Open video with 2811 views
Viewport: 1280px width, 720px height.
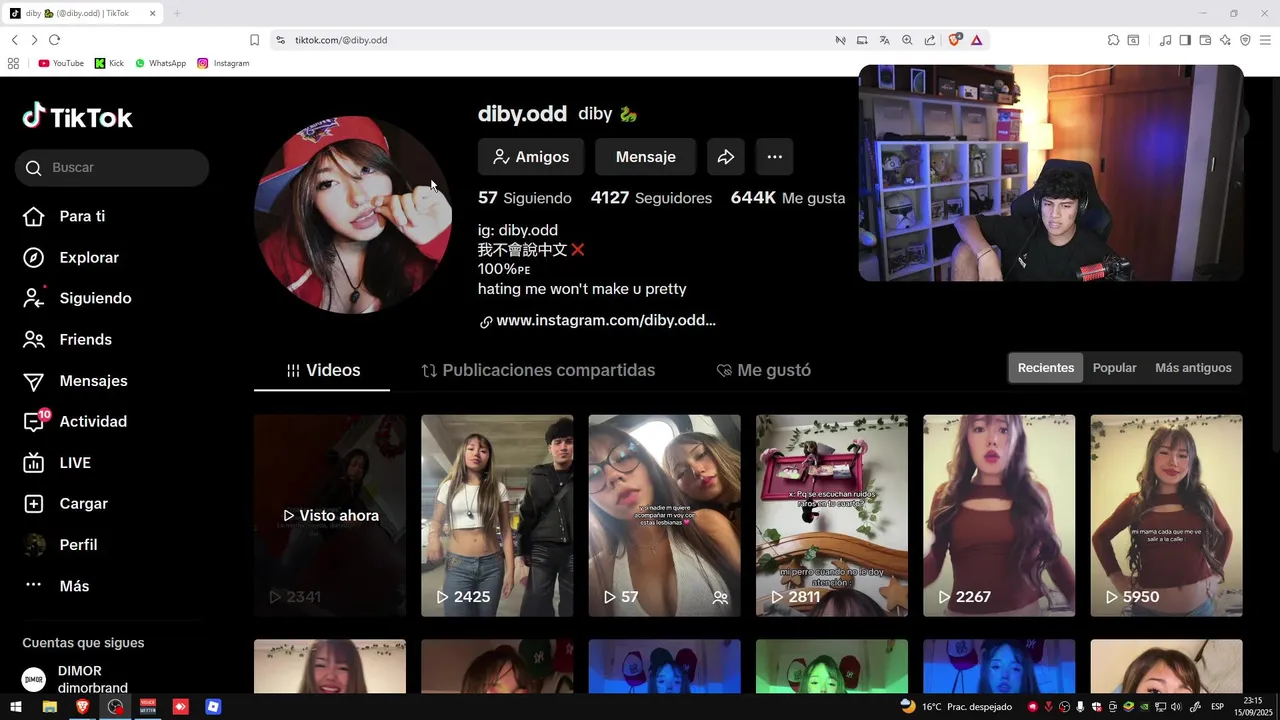point(832,516)
